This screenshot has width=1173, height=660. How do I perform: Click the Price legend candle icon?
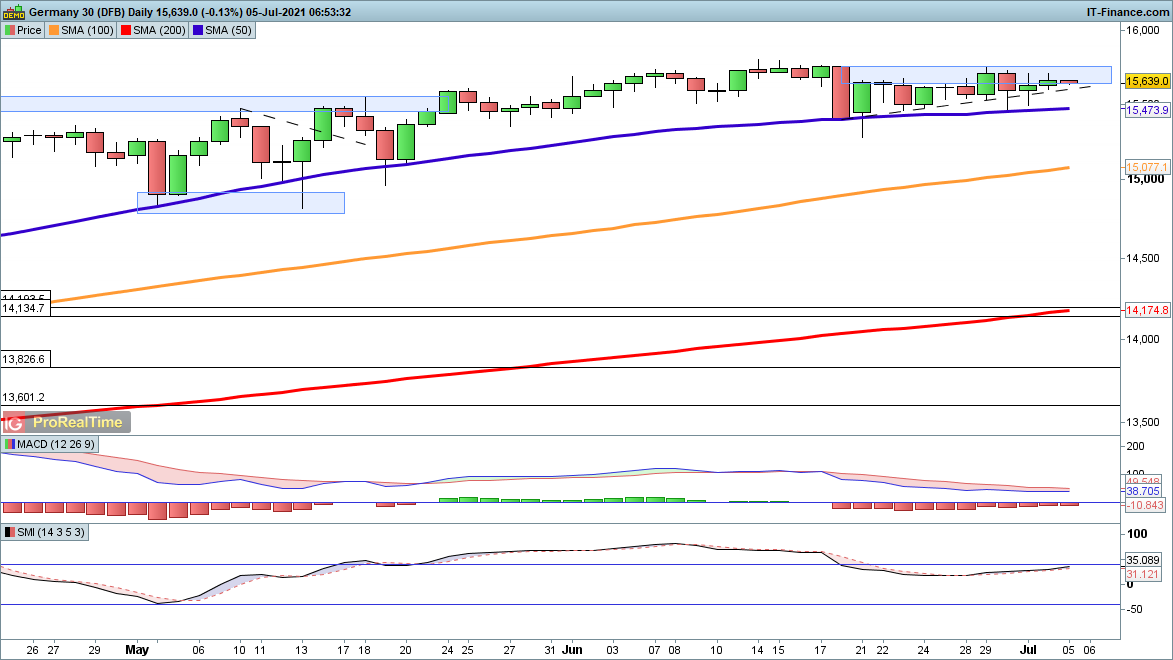10,30
